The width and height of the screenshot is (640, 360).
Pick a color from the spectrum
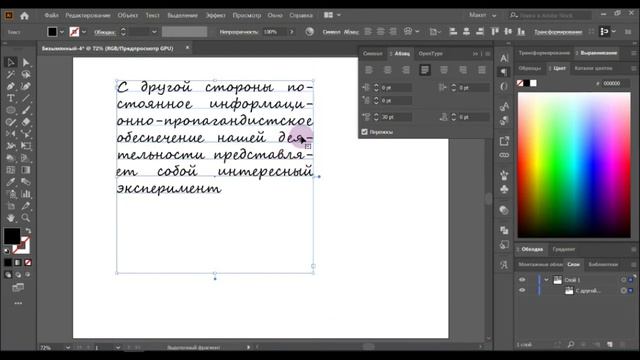point(574,165)
